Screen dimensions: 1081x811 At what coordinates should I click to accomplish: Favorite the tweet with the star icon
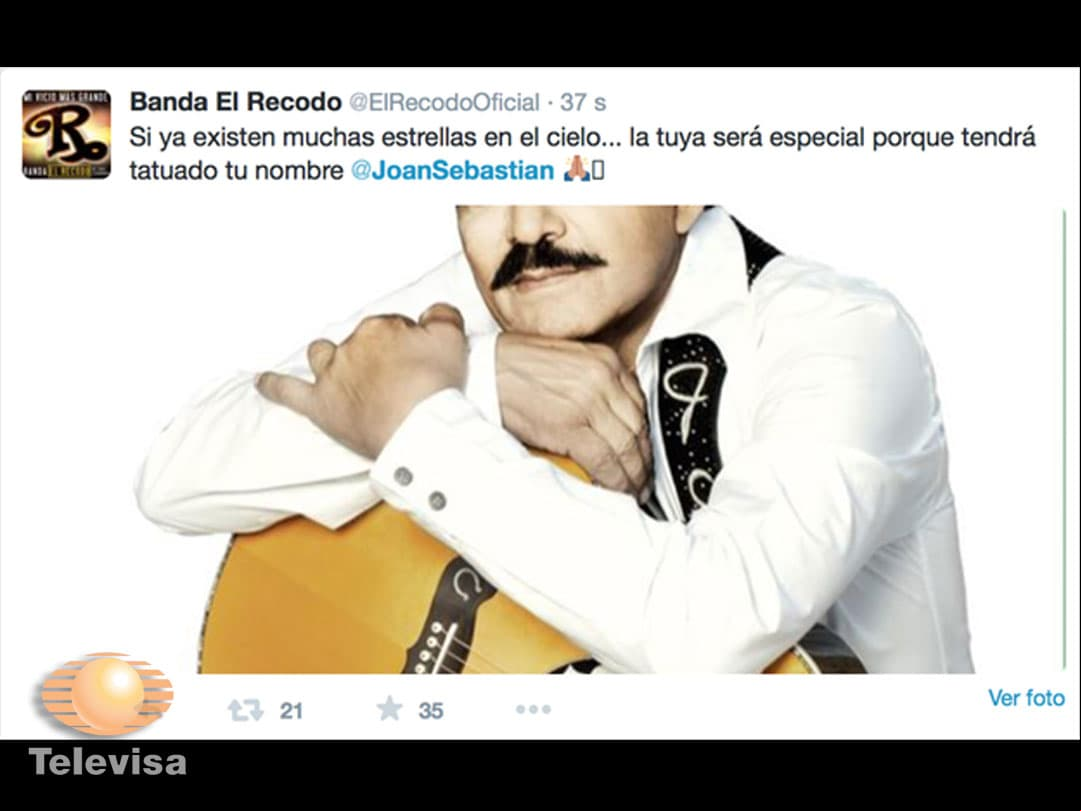390,708
